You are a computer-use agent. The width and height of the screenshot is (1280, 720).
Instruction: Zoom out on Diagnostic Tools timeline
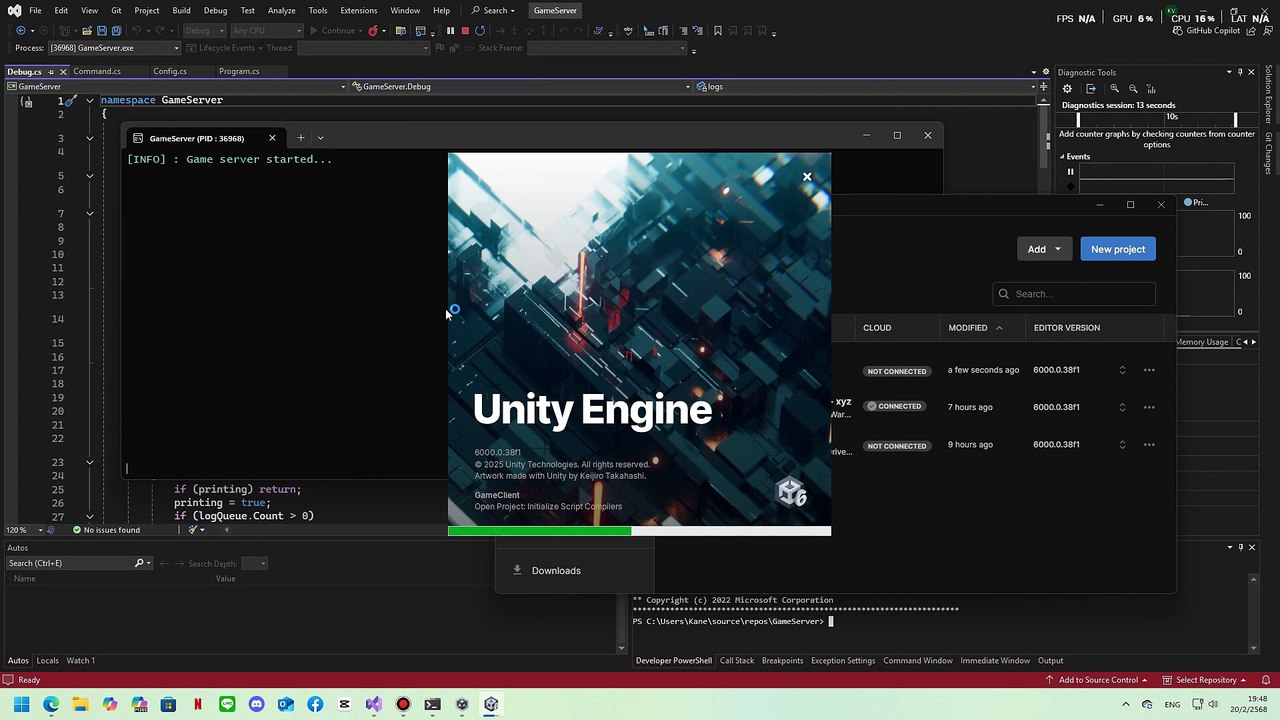click(1133, 89)
